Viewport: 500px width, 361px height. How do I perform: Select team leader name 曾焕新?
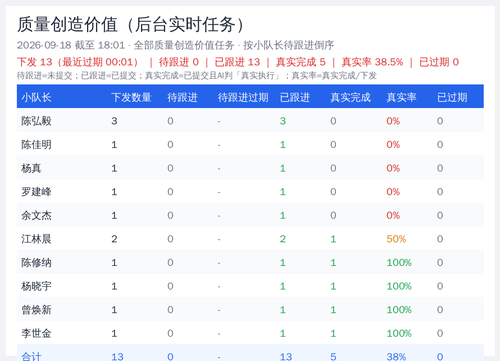tap(36, 310)
